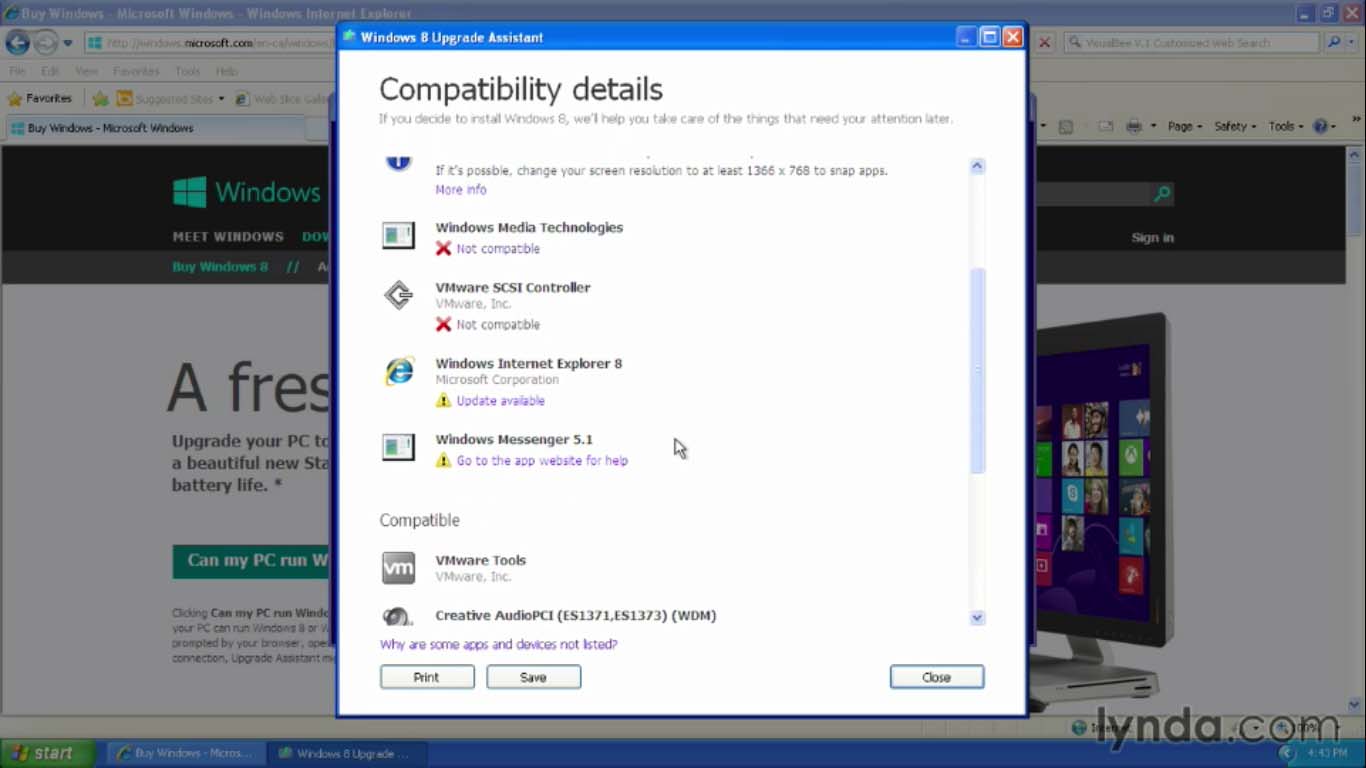The height and width of the screenshot is (768, 1366).
Task: Click the Compatible section heading
Action: pos(419,521)
